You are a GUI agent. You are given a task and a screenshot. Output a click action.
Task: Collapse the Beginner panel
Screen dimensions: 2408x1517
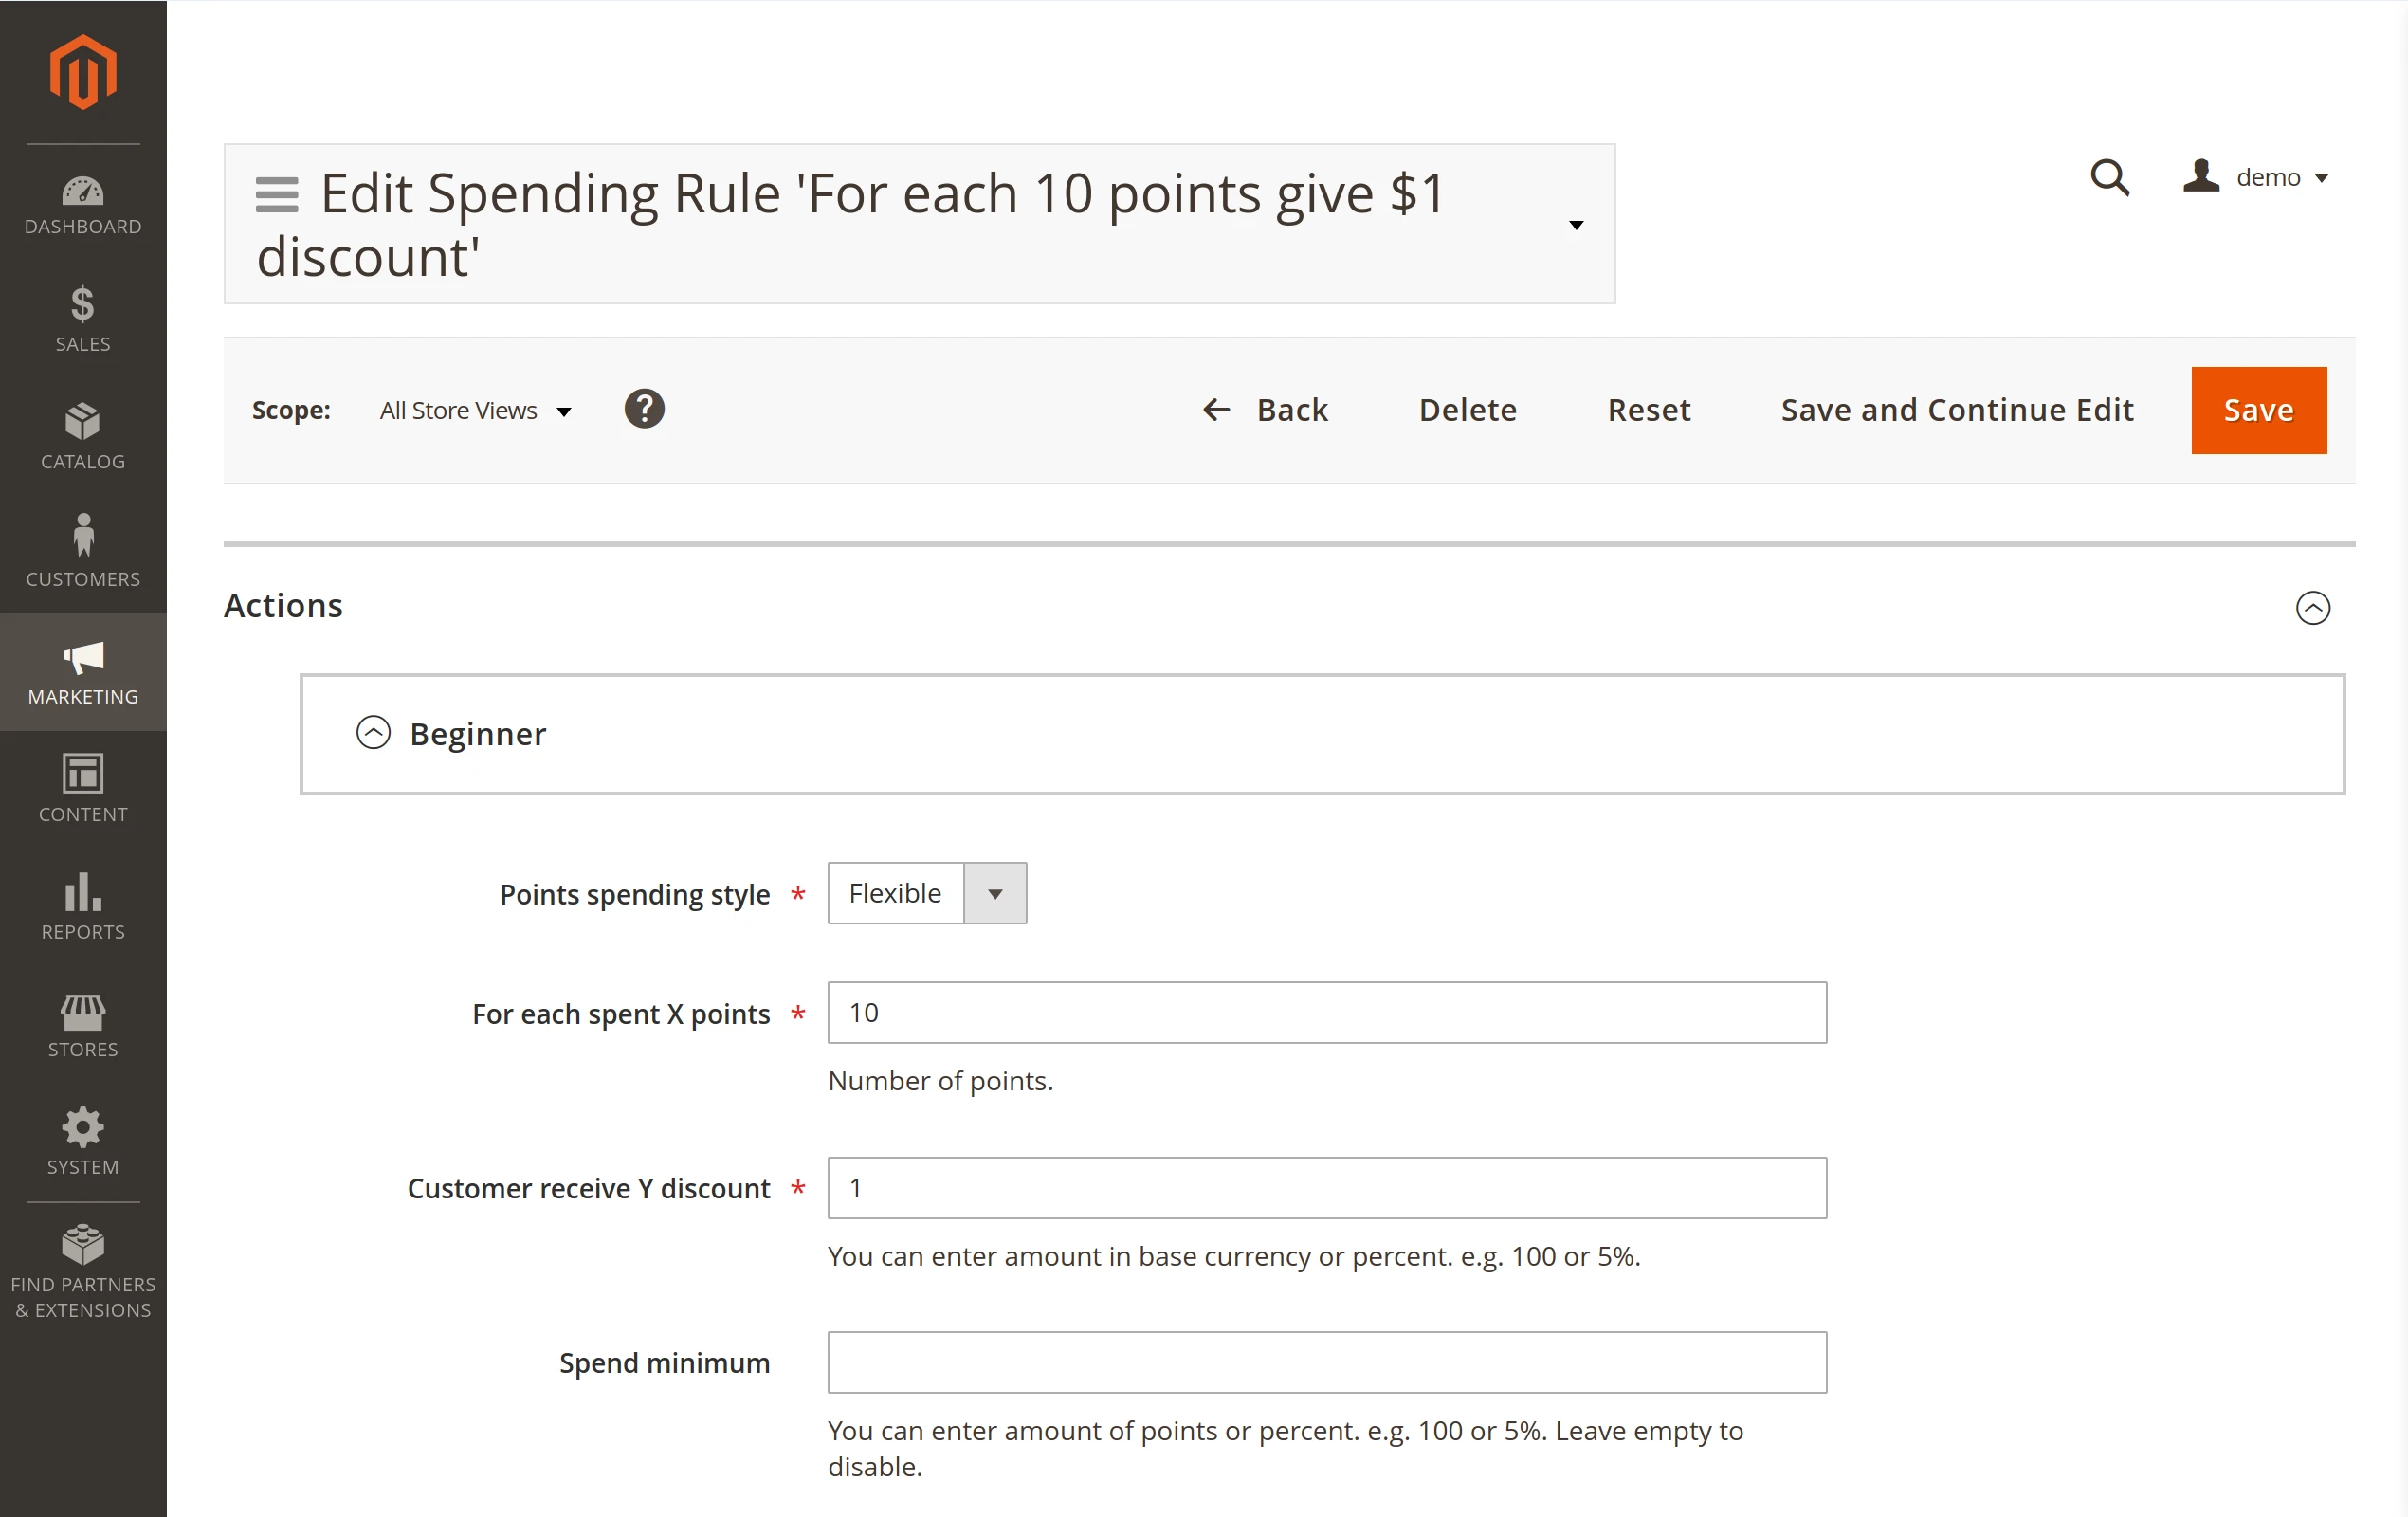(374, 732)
